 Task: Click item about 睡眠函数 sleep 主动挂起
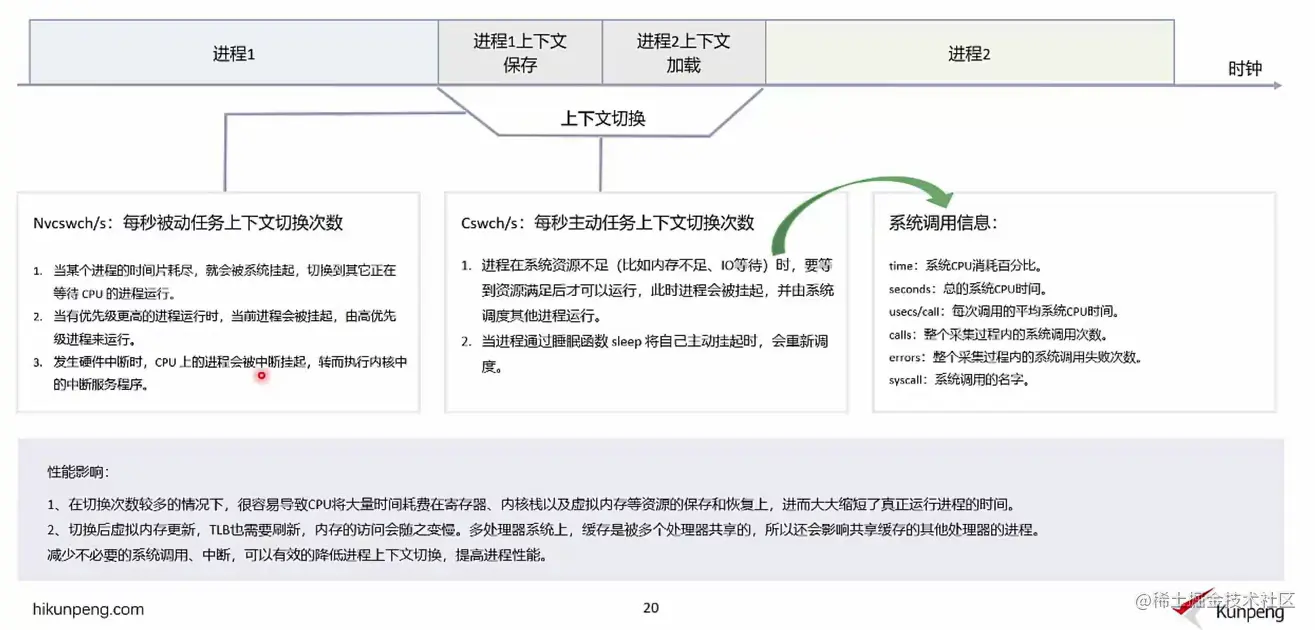(645, 353)
